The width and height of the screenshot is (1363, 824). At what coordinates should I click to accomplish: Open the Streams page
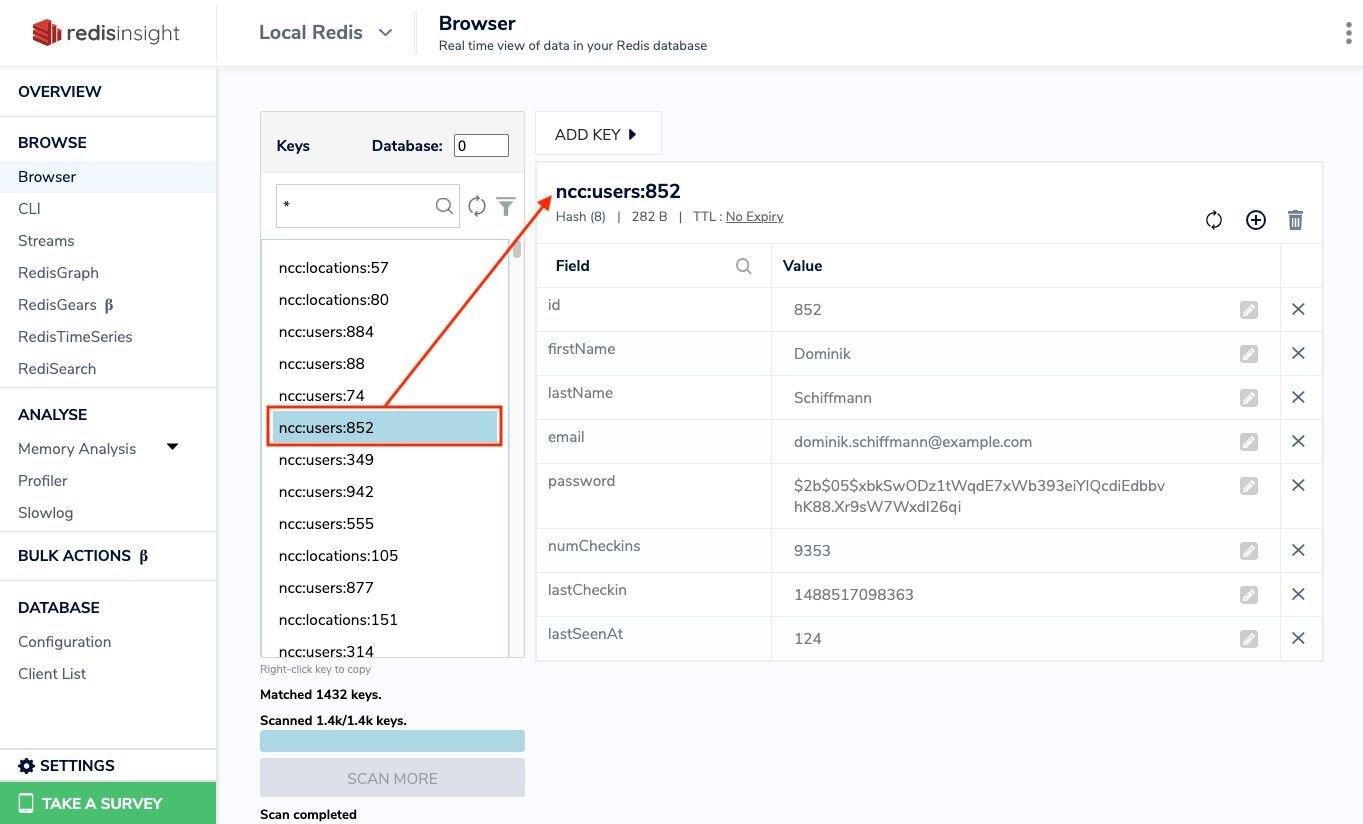tap(46, 241)
